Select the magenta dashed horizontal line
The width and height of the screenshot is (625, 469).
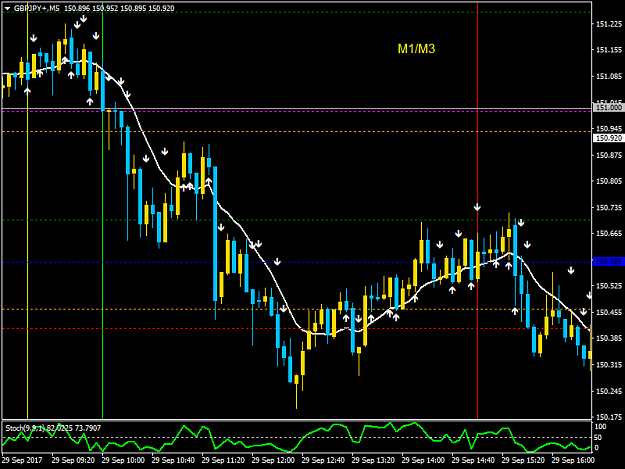click(297, 112)
